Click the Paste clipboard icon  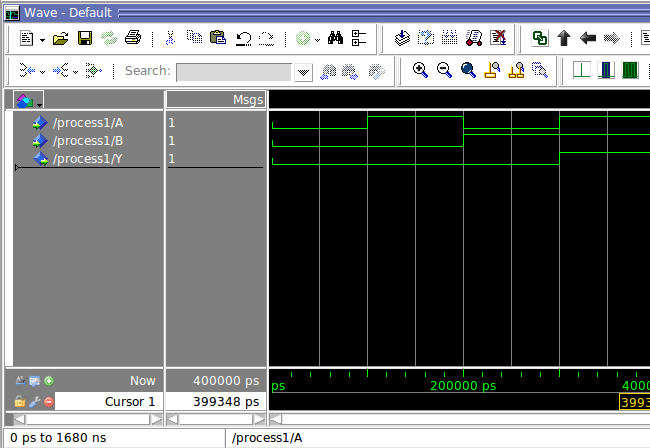pyautogui.click(x=218, y=38)
